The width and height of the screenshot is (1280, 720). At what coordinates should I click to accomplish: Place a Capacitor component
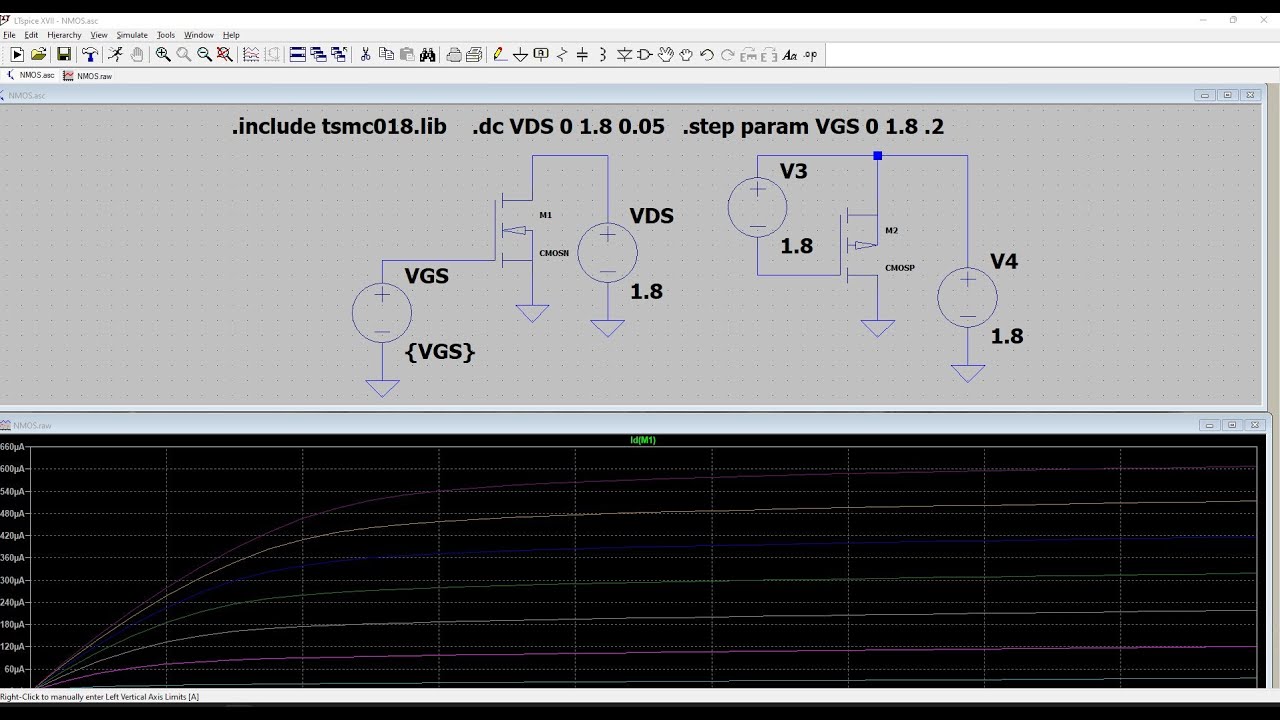point(582,55)
